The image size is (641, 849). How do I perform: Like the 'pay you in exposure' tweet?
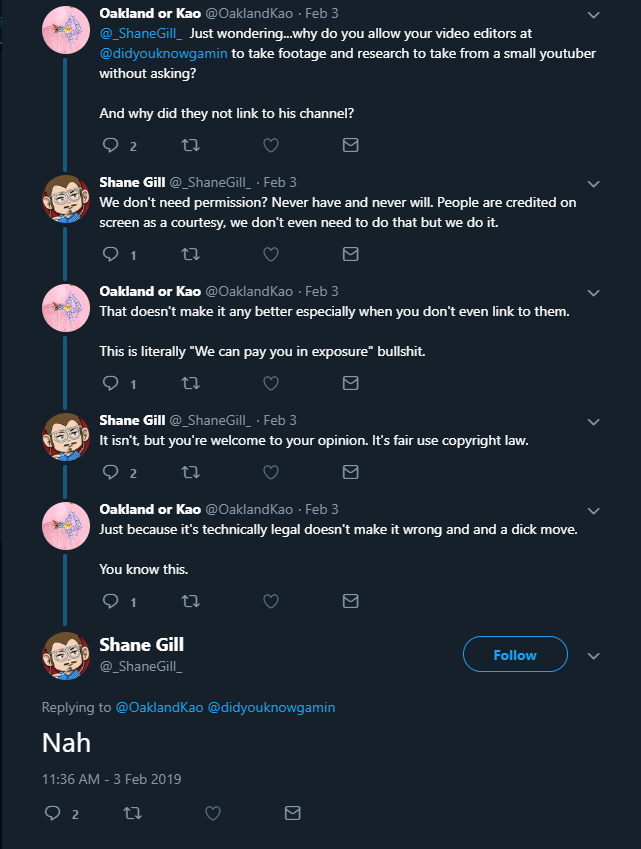click(x=270, y=383)
